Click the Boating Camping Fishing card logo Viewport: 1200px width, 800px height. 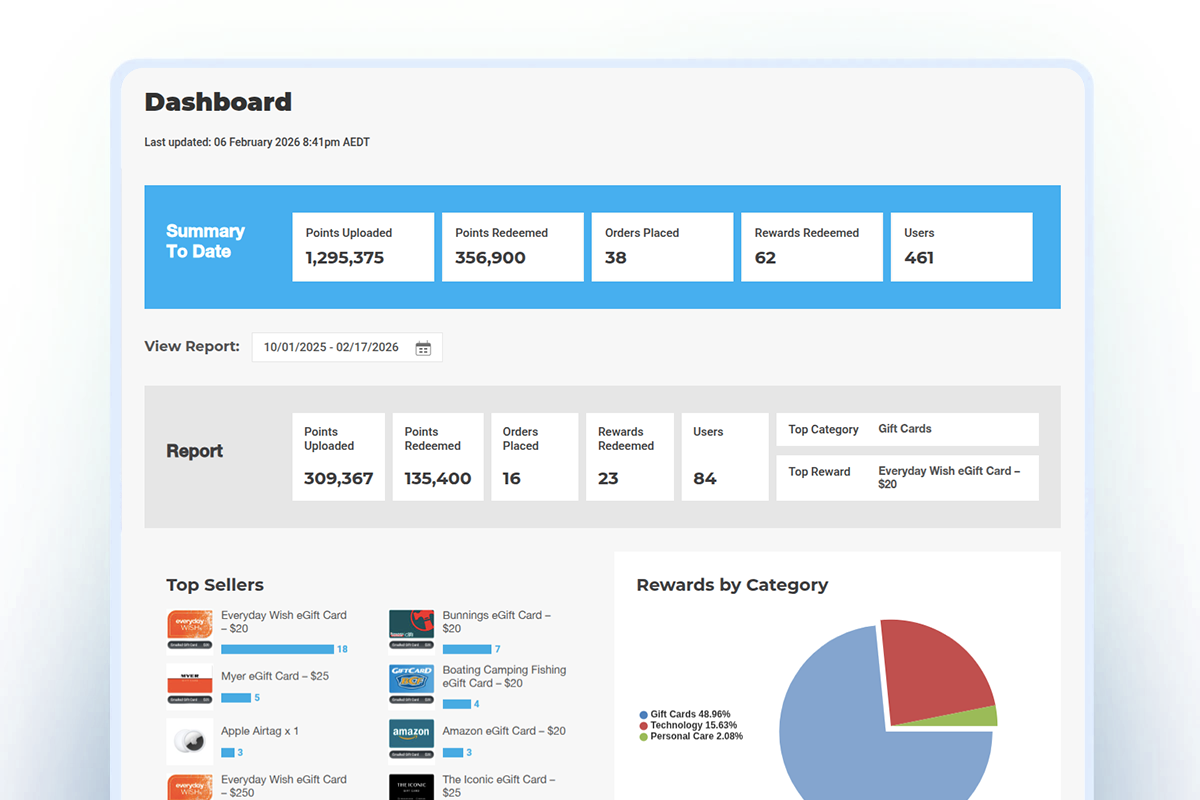(412, 678)
